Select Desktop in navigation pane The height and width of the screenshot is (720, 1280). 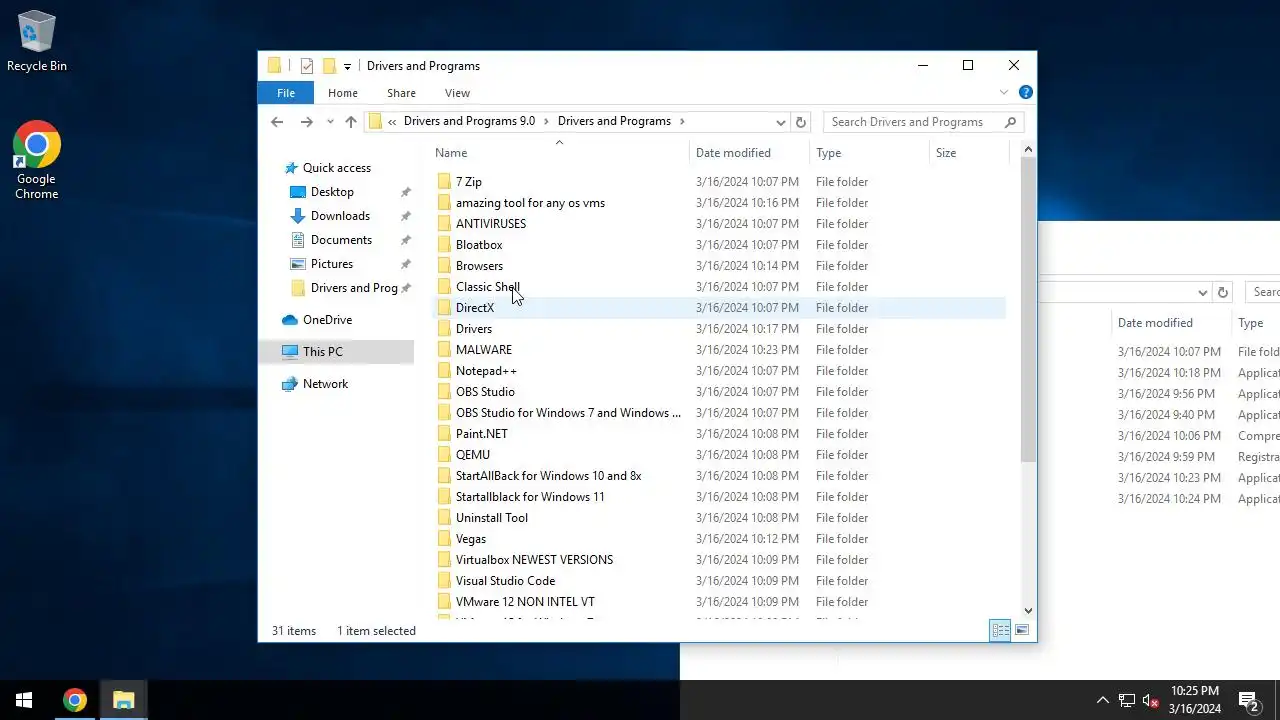332,192
